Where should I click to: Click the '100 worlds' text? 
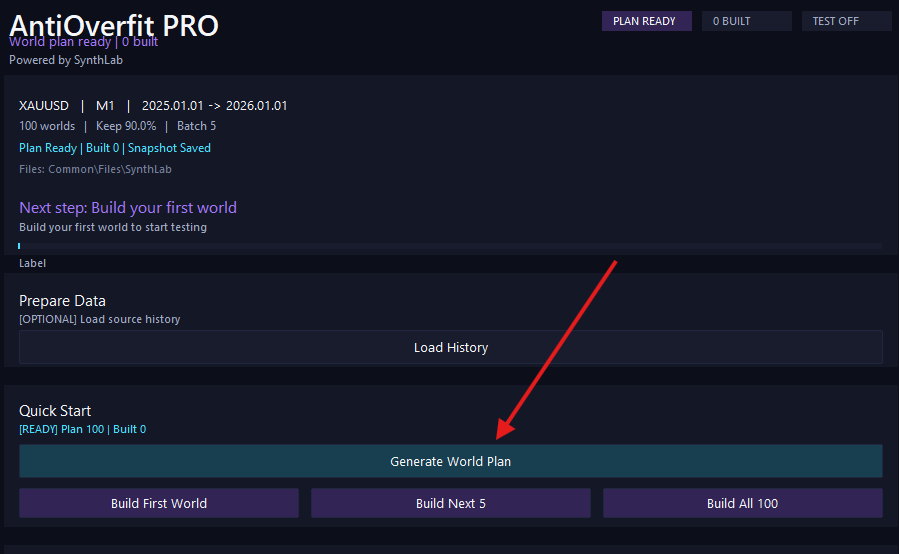(47, 126)
